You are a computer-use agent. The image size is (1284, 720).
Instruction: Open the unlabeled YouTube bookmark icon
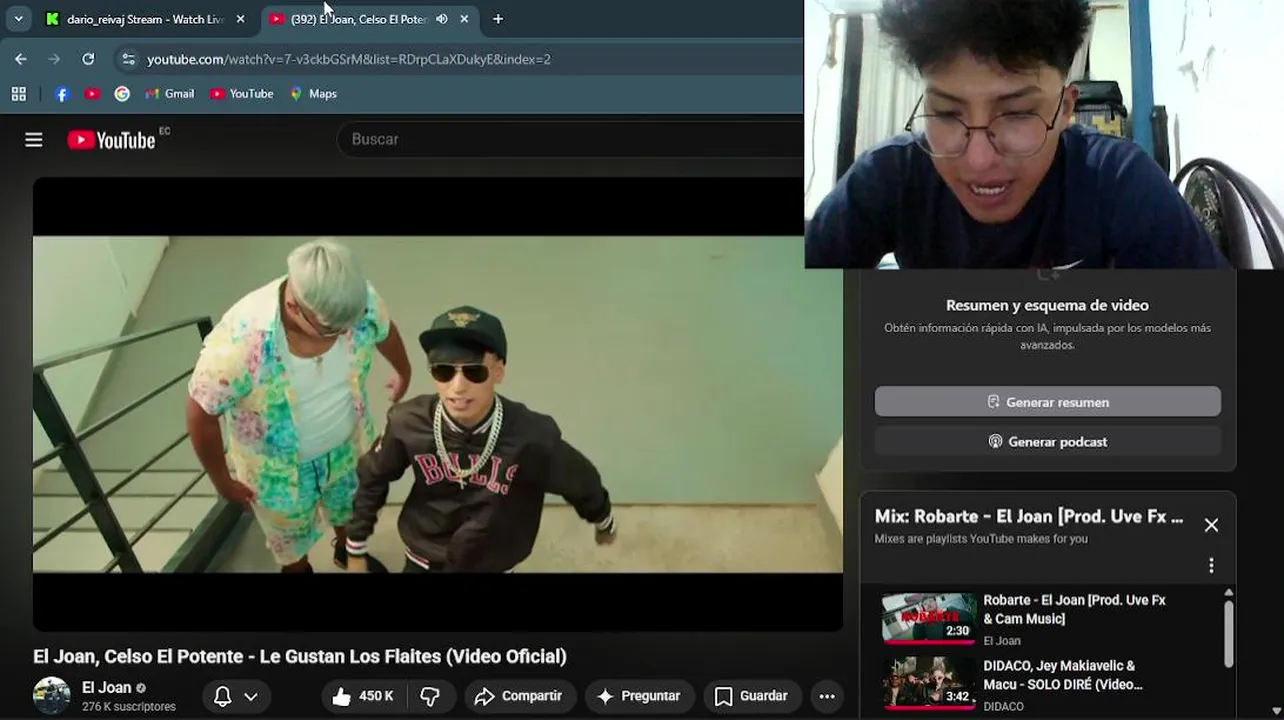[x=92, y=94]
